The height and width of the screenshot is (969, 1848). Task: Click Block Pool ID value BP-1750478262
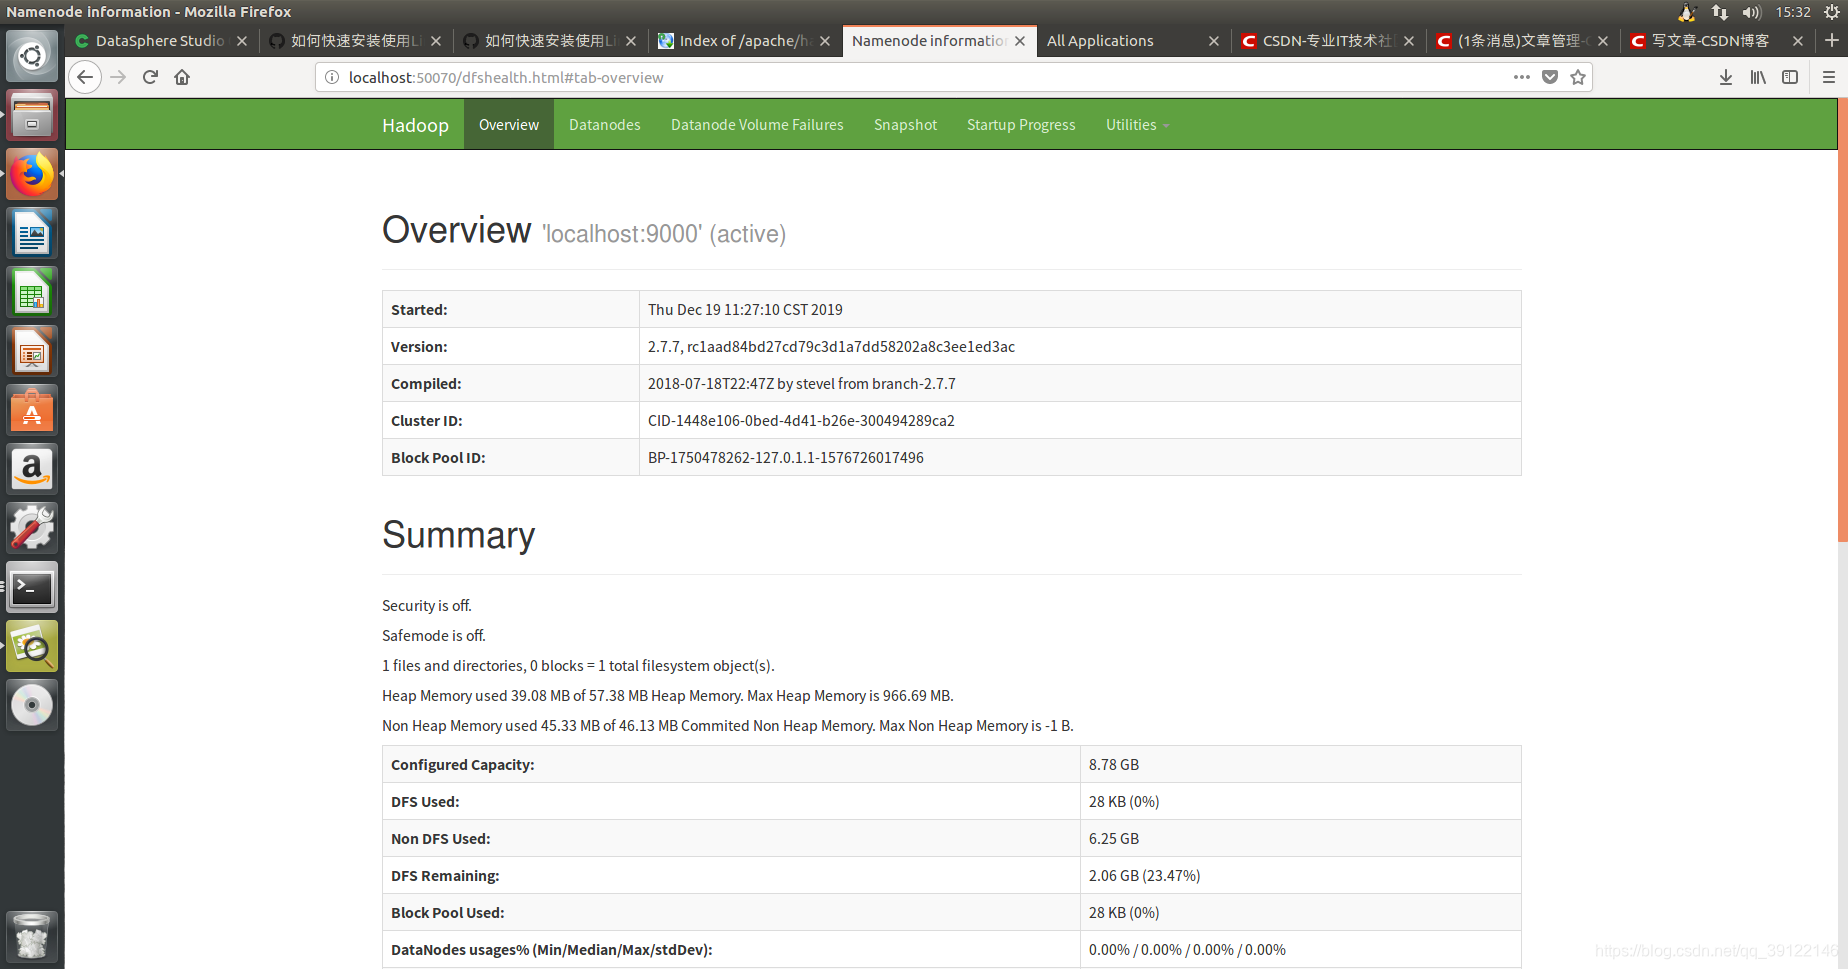(x=786, y=458)
